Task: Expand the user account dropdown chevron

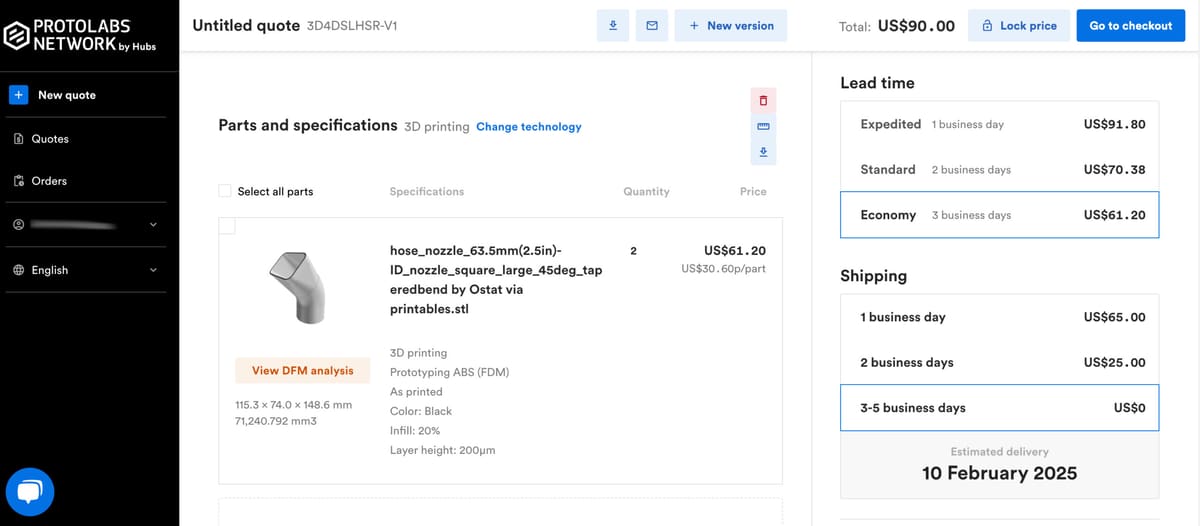Action: pos(153,225)
